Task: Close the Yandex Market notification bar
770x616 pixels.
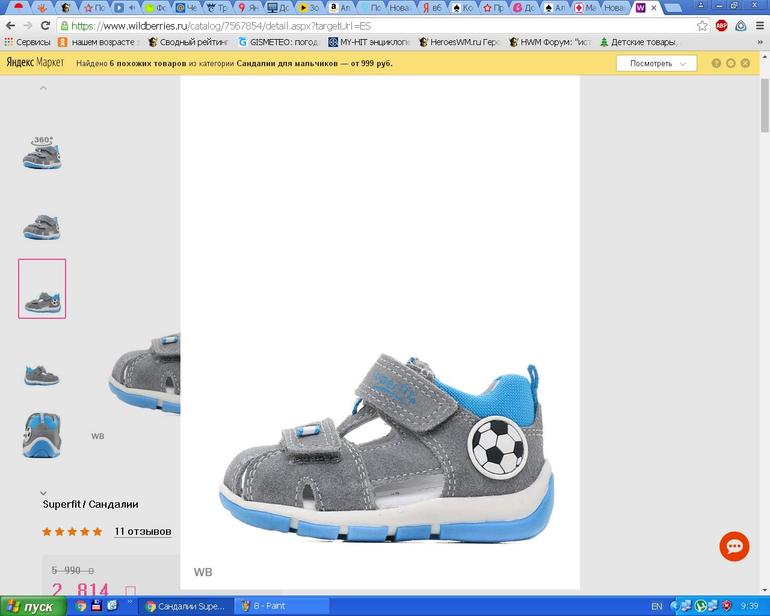Action: (x=746, y=64)
